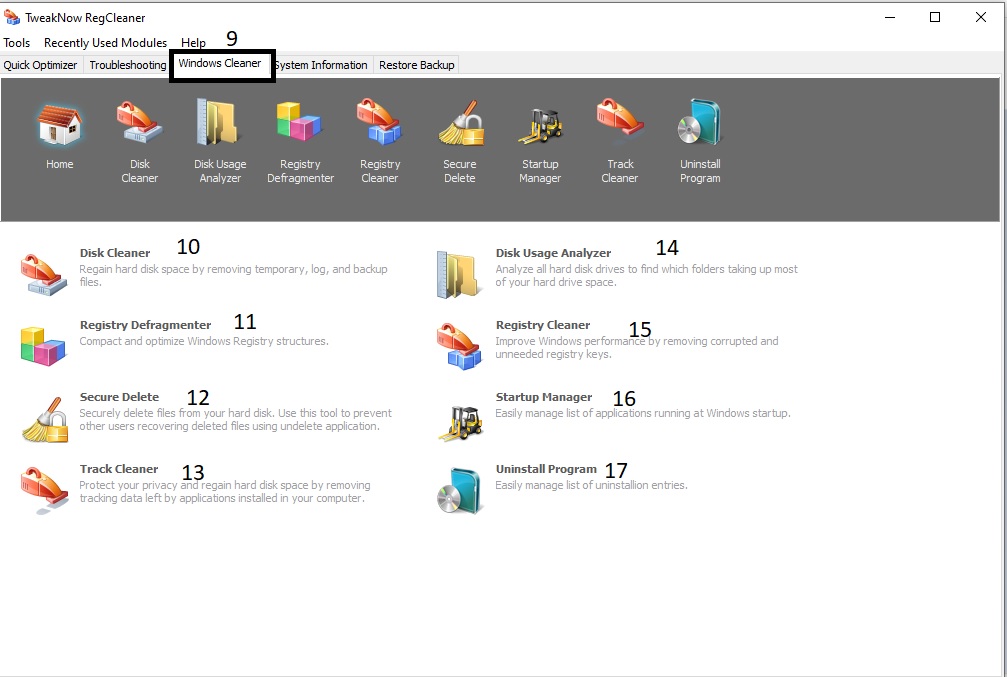Click 'Compact and optimize Windows Registry structures' text
The height and width of the screenshot is (677, 1007).
tap(203, 341)
